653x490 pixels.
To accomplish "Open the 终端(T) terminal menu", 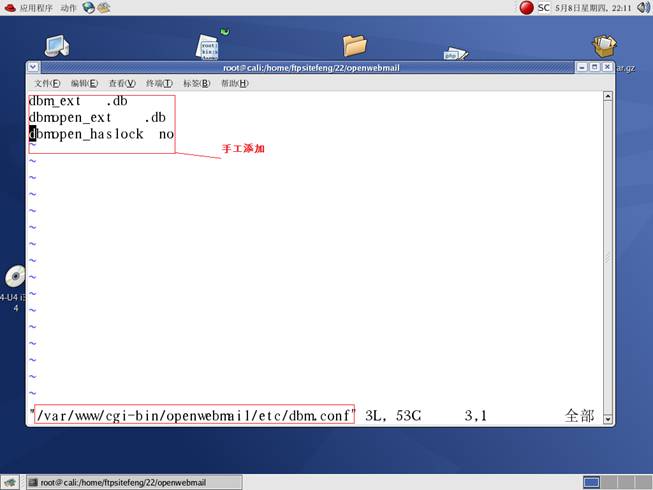I will [159, 83].
